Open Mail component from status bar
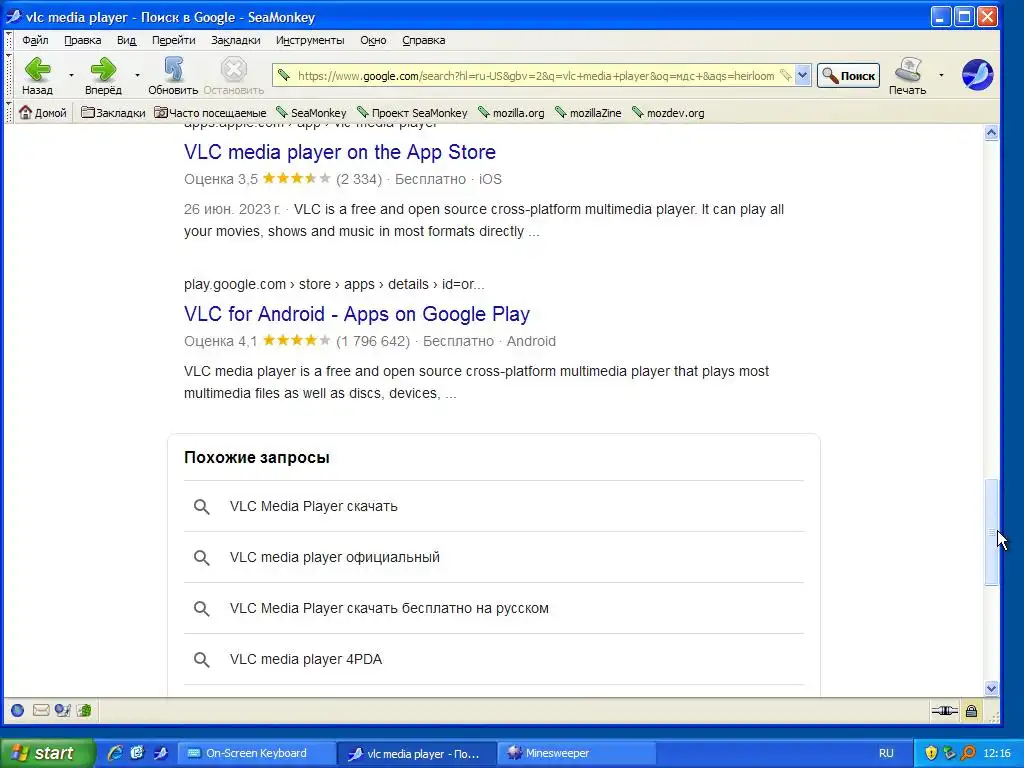The image size is (1024, 768). (x=40, y=711)
